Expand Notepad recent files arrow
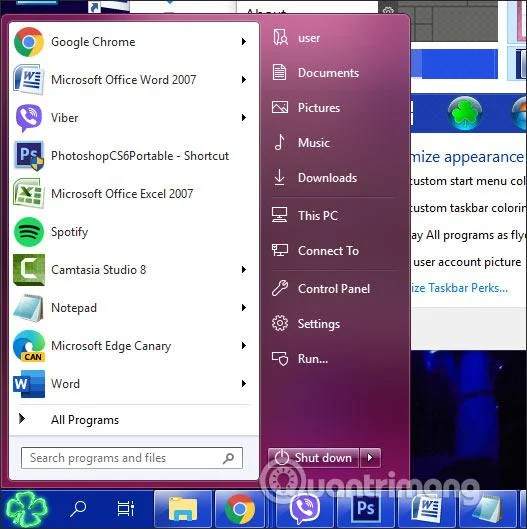 click(244, 308)
